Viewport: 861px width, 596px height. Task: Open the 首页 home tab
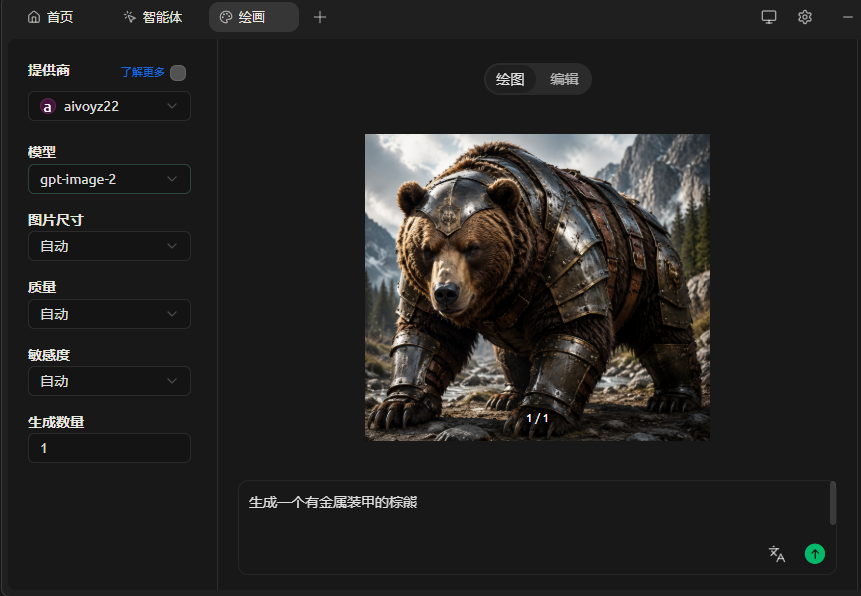[x=50, y=17]
